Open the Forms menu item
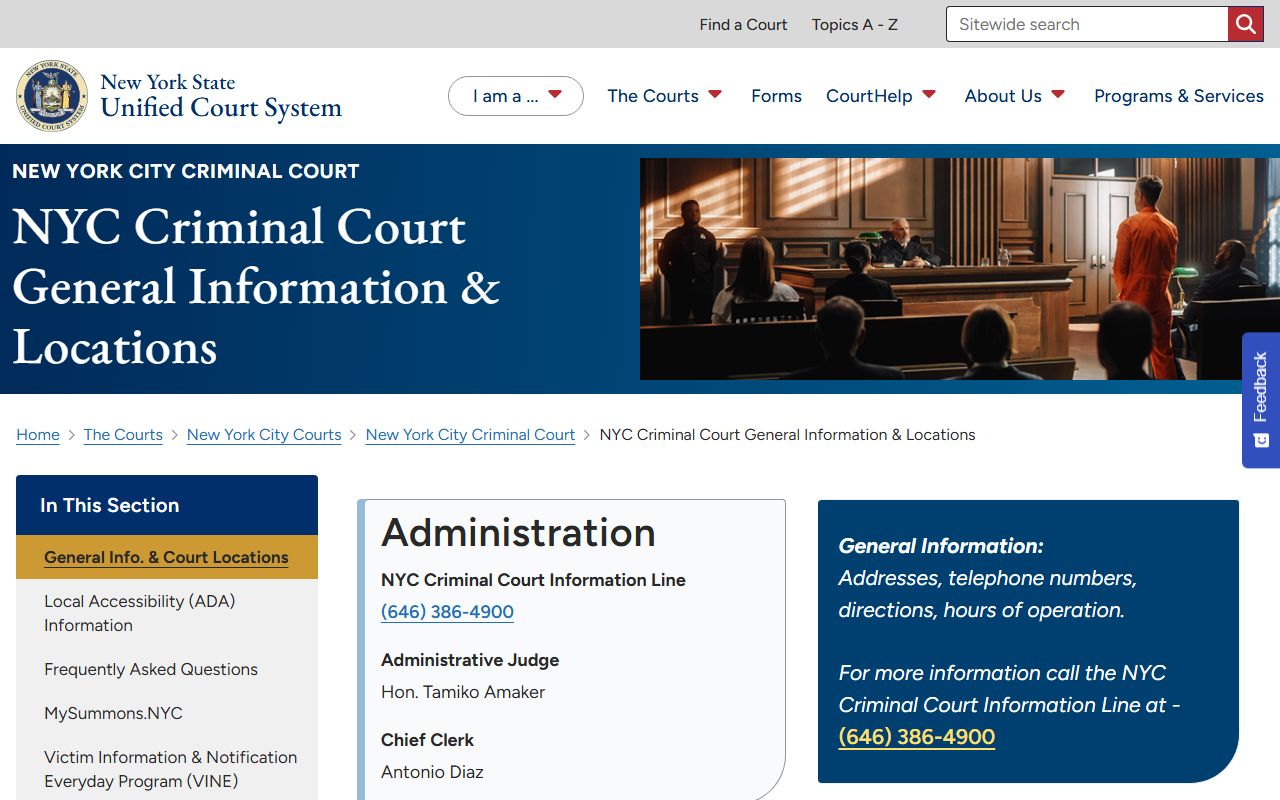1280x800 pixels. click(x=777, y=96)
